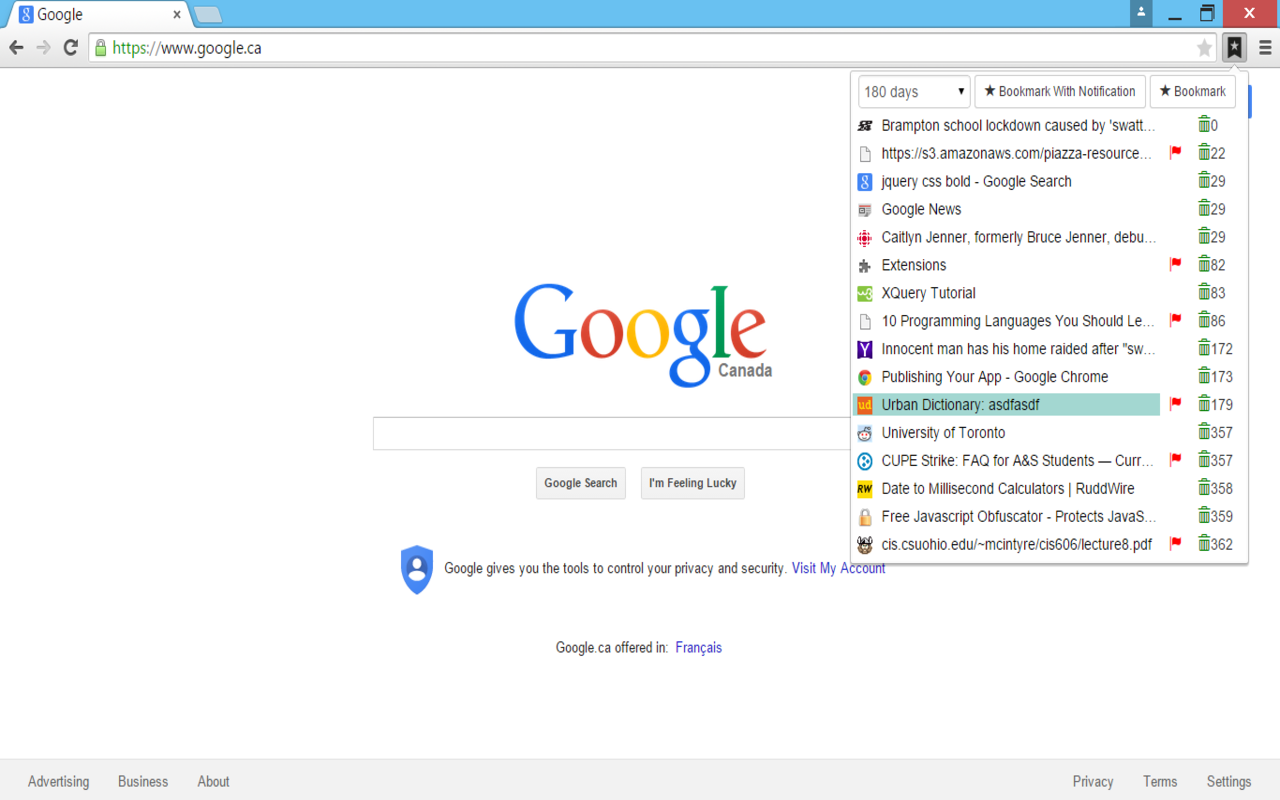This screenshot has height=800, width=1280.
Task: Delete the Innocent man home raided bookmark
Action: coord(1204,349)
